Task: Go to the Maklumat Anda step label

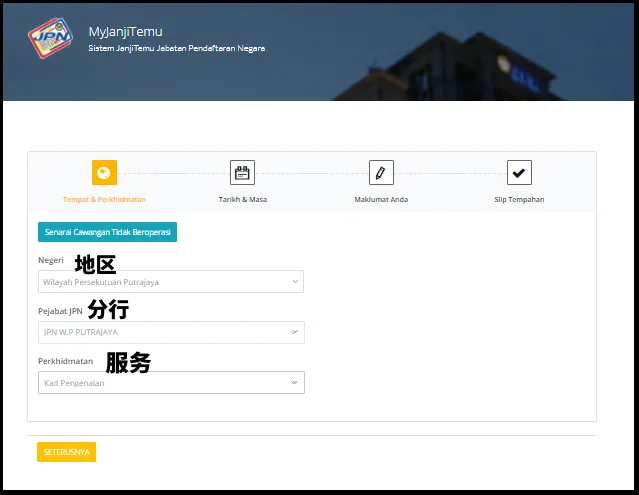Action: click(x=380, y=200)
